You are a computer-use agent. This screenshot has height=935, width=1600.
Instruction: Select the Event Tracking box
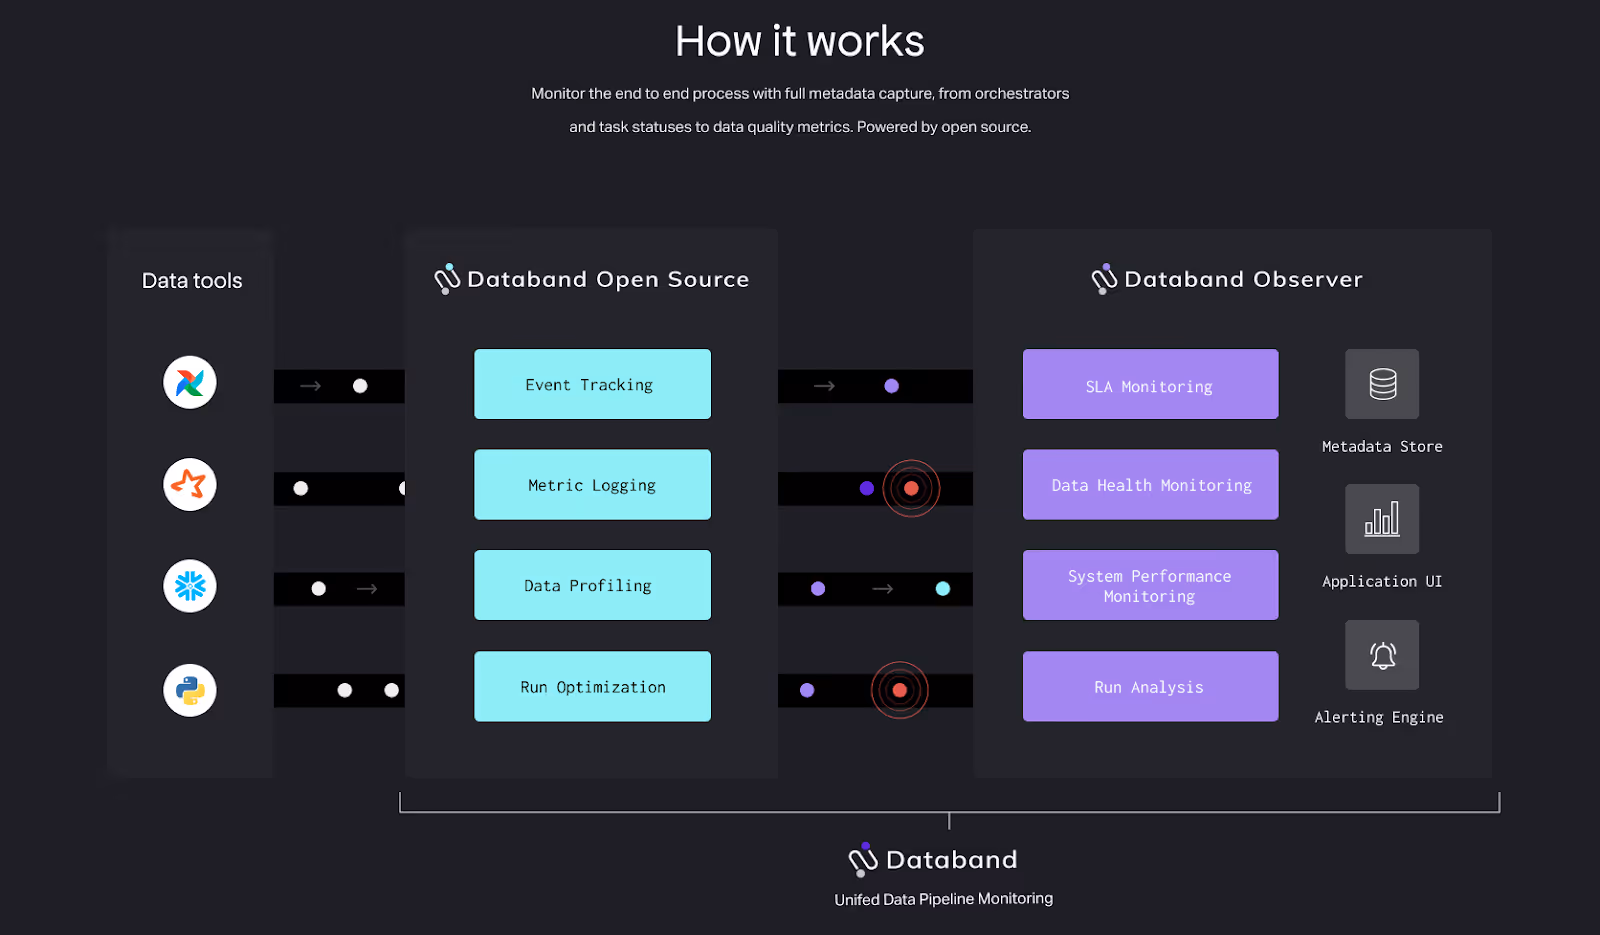(592, 384)
